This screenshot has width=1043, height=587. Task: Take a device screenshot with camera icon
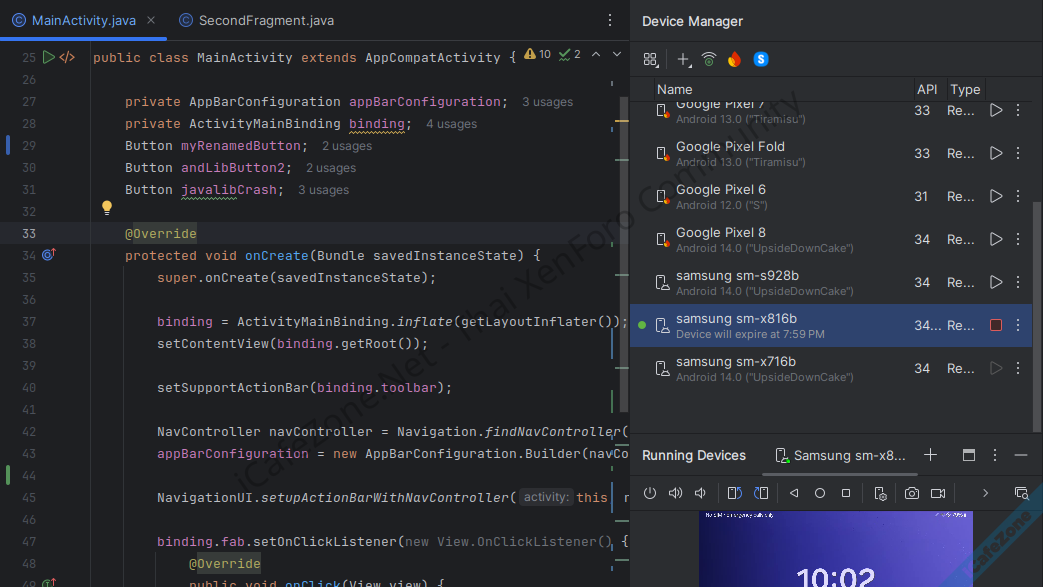(912, 493)
